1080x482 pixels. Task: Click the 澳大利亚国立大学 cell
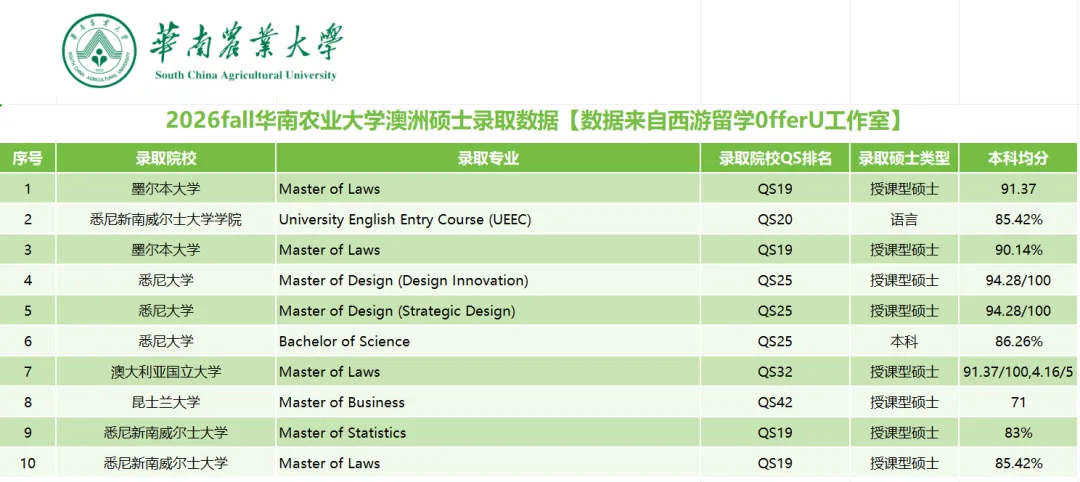pyautogui.click(x=166, y=372)
